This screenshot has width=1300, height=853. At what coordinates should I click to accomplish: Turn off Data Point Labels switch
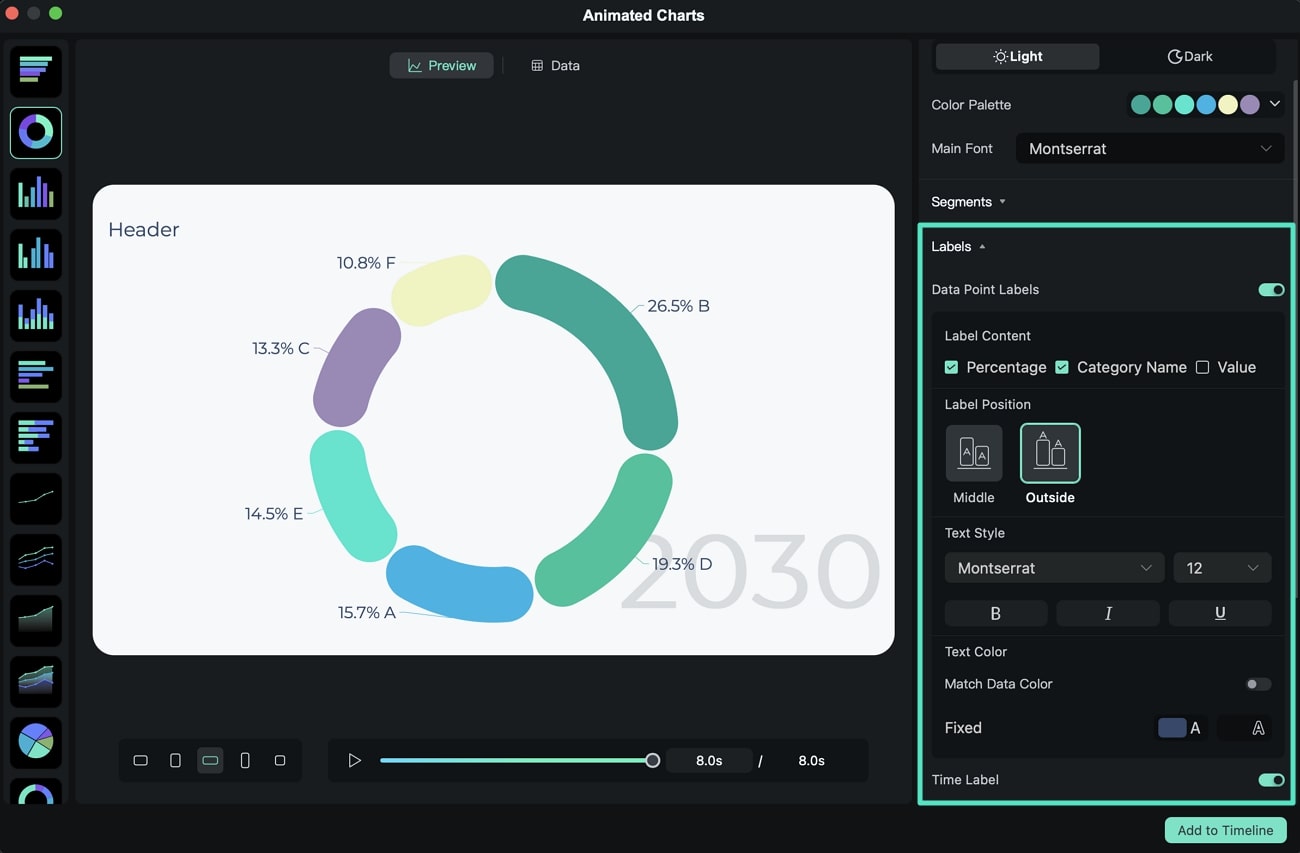pos(1271,290)
